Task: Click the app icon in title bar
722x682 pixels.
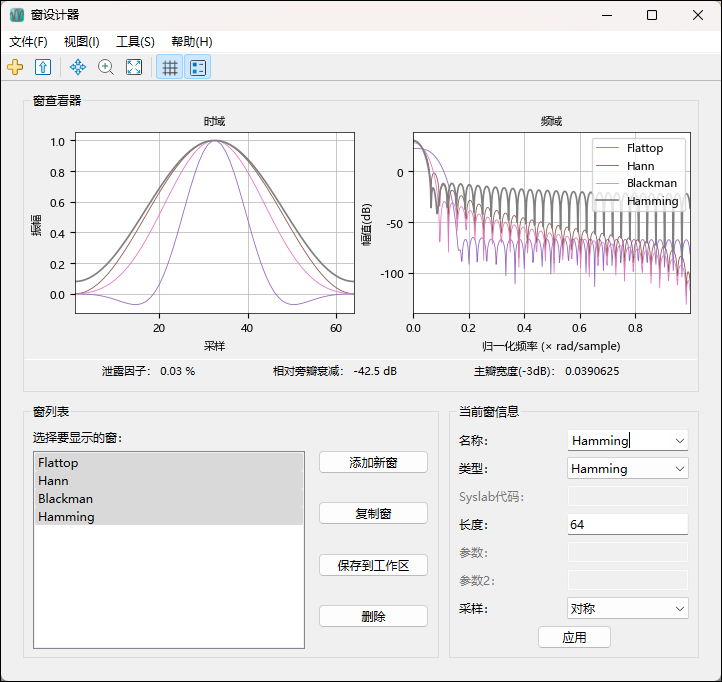Action: pyautogui.click(x=17, y=15)
